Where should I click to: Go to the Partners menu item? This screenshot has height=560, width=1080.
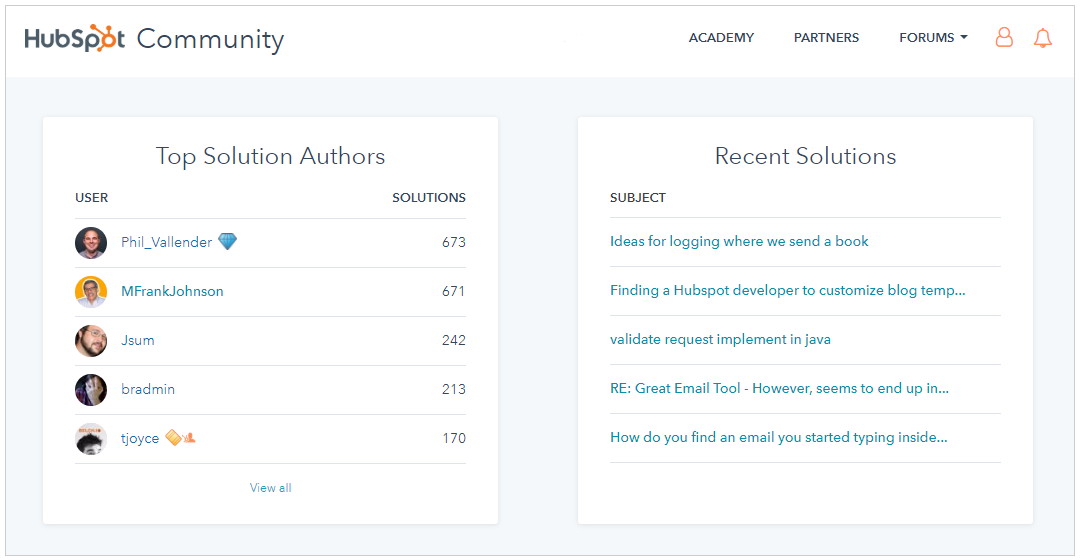click(x=827, y=38)
